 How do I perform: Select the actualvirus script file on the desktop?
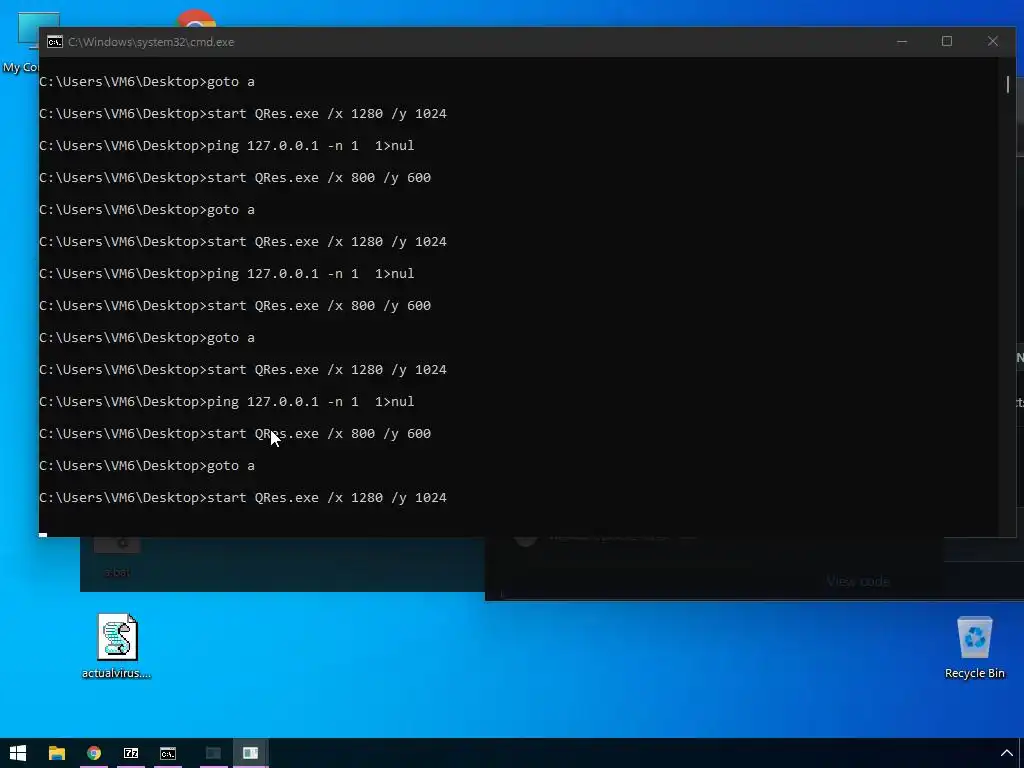click(x=117, y=647)
